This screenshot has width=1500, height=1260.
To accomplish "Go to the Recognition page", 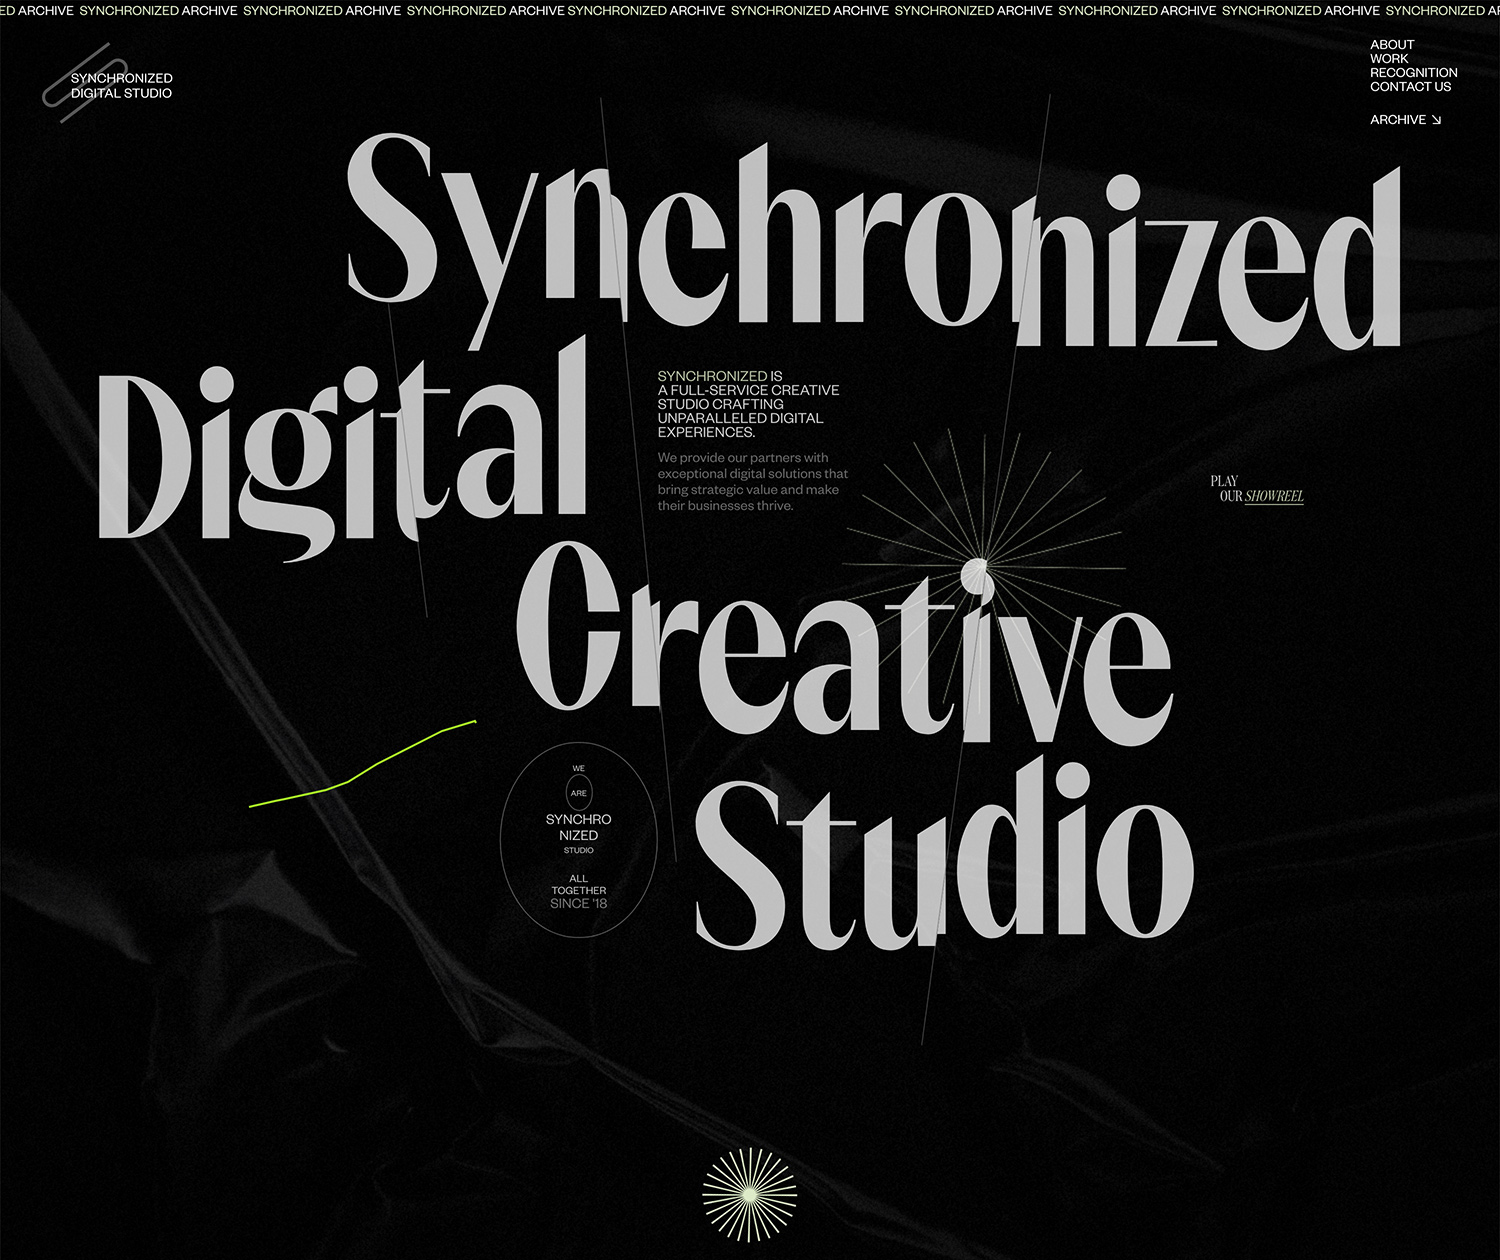I will [1413, 73].
